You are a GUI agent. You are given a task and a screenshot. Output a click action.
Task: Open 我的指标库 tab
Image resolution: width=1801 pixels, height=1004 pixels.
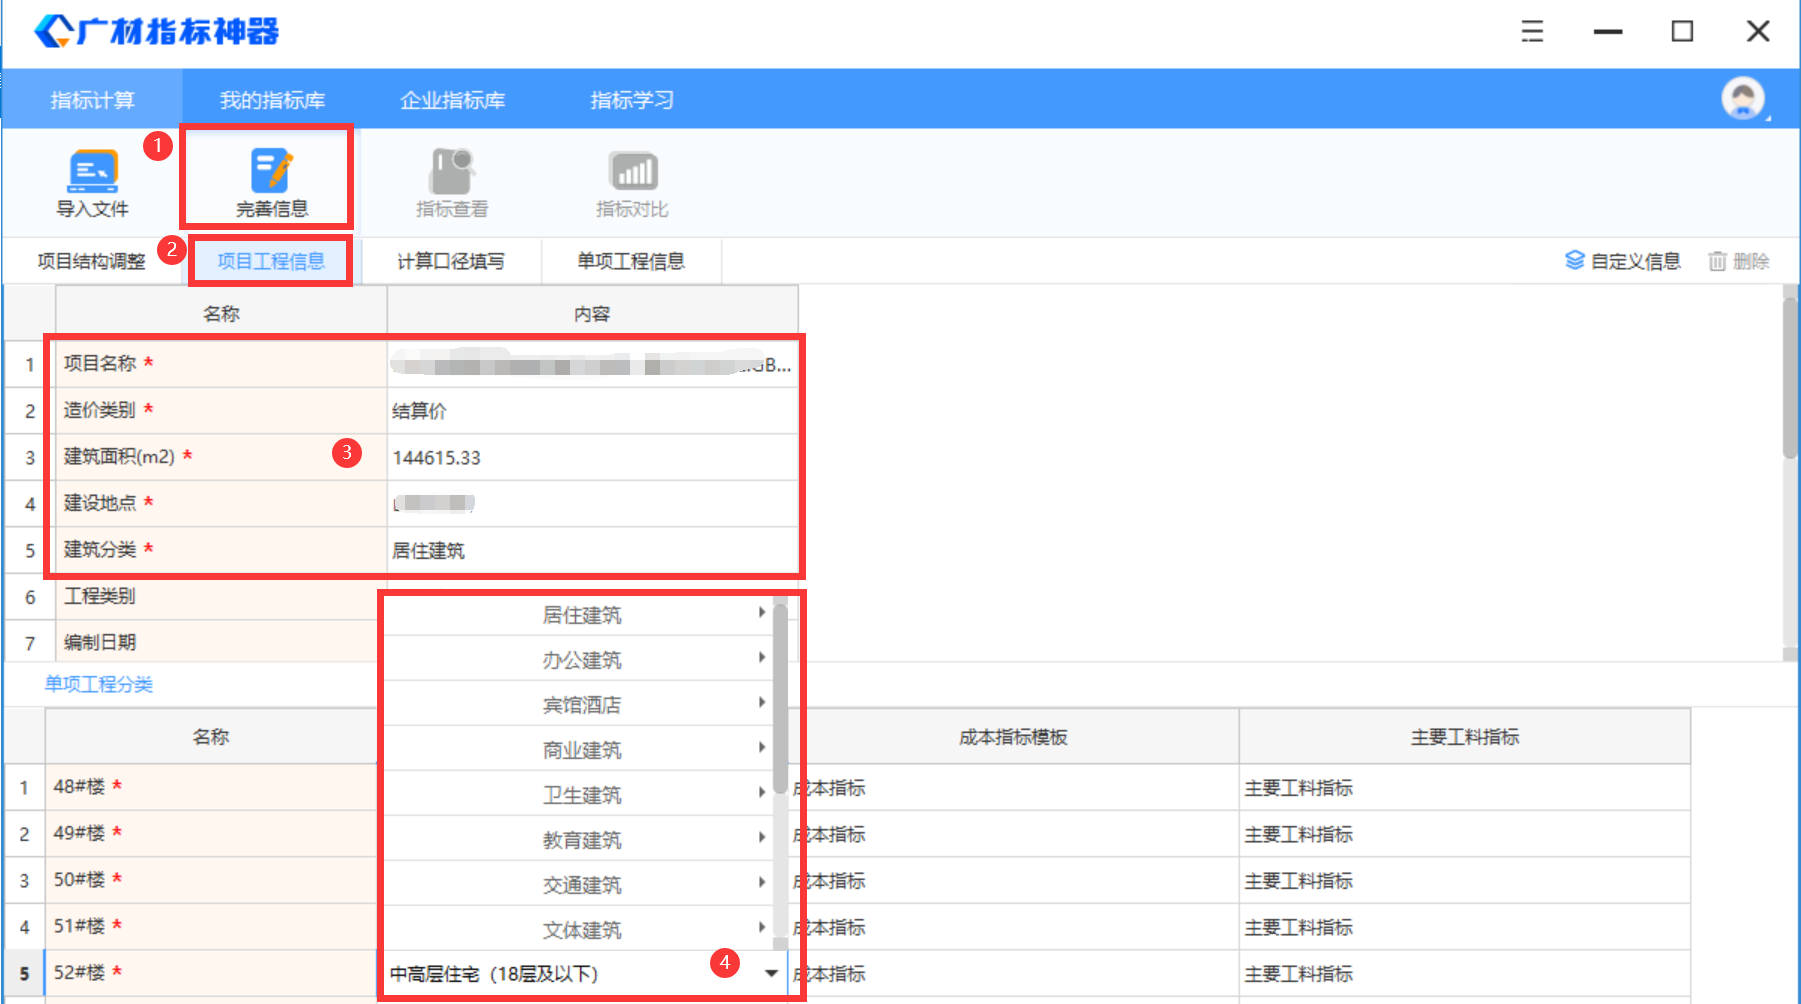tap(272, 100)
